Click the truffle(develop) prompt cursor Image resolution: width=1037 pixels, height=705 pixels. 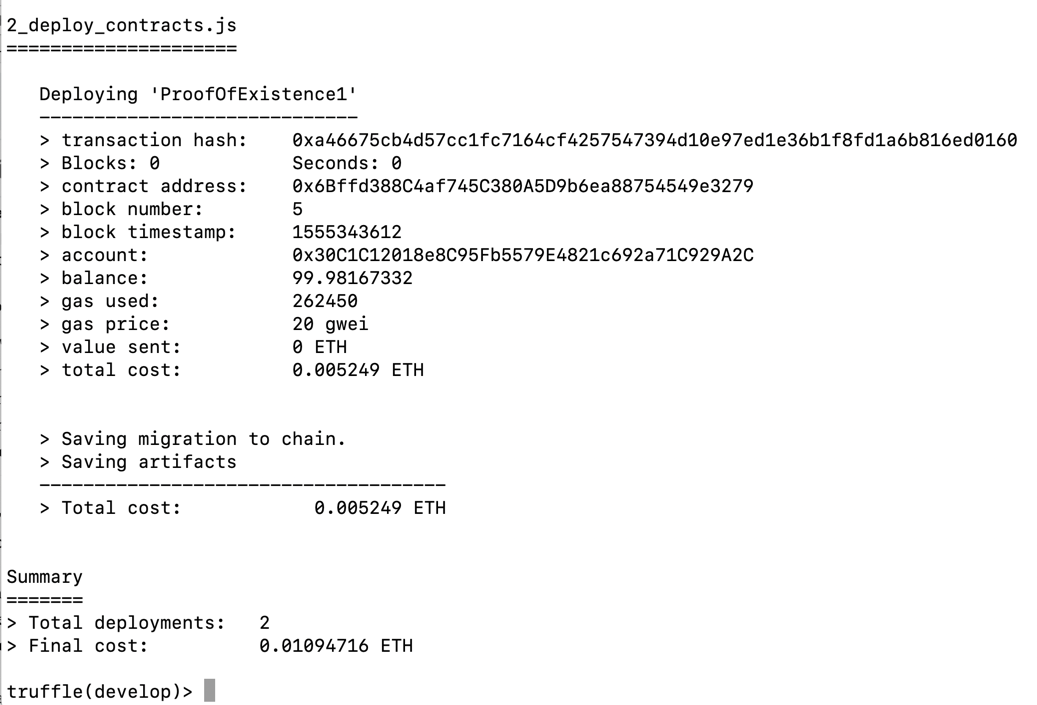(209, 691)
